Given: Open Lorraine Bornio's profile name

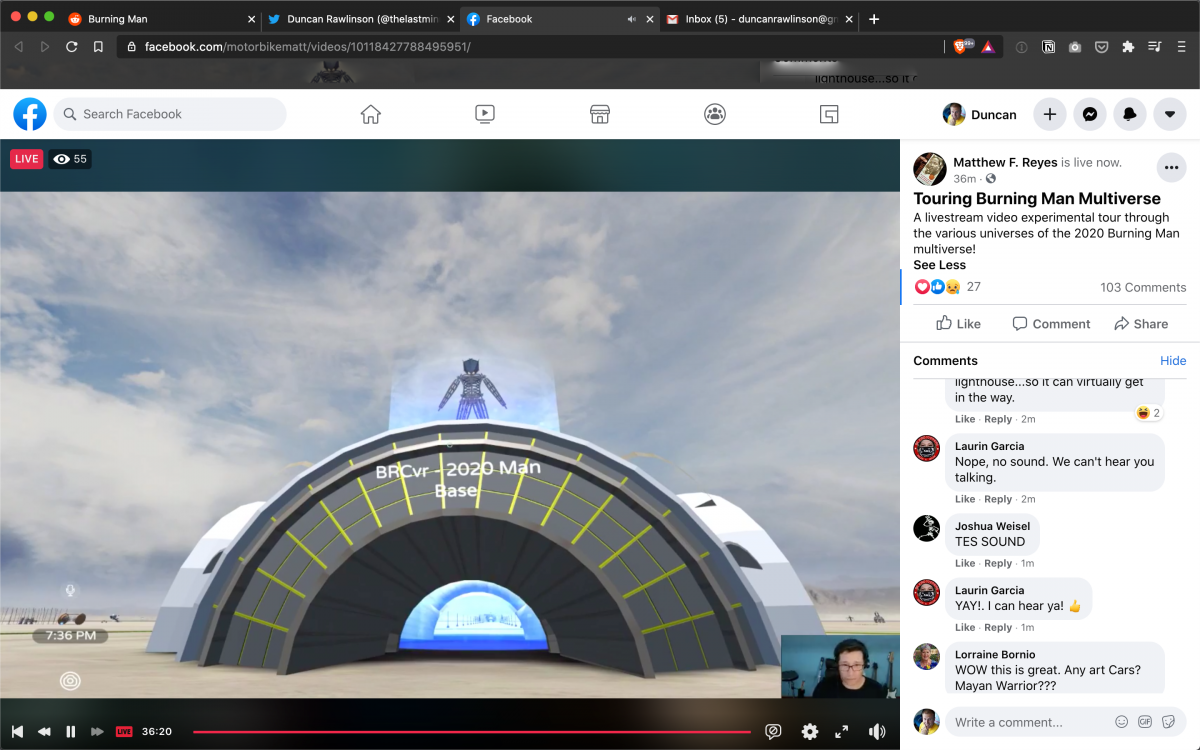Looking at the screenshot, I should [x=996, y=654].
